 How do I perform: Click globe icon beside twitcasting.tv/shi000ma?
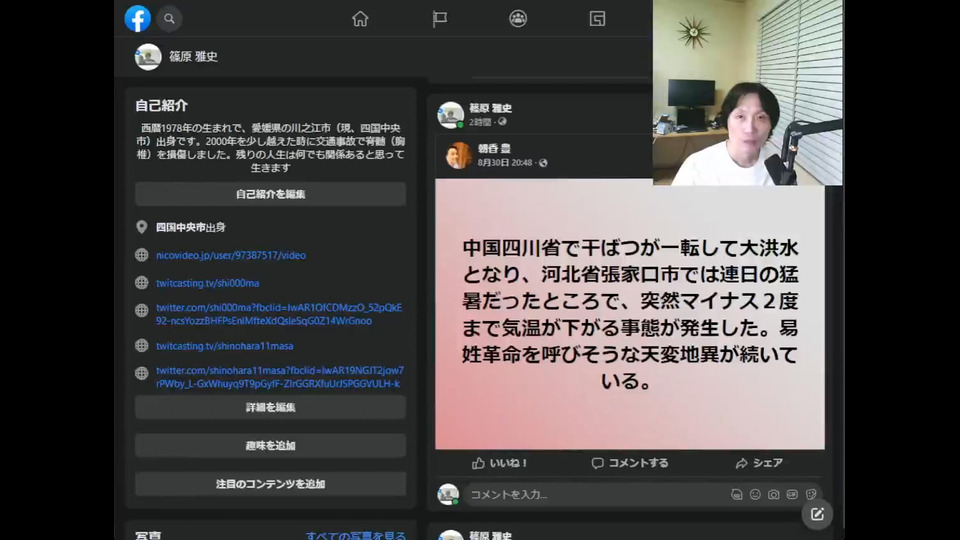(141, 283)
